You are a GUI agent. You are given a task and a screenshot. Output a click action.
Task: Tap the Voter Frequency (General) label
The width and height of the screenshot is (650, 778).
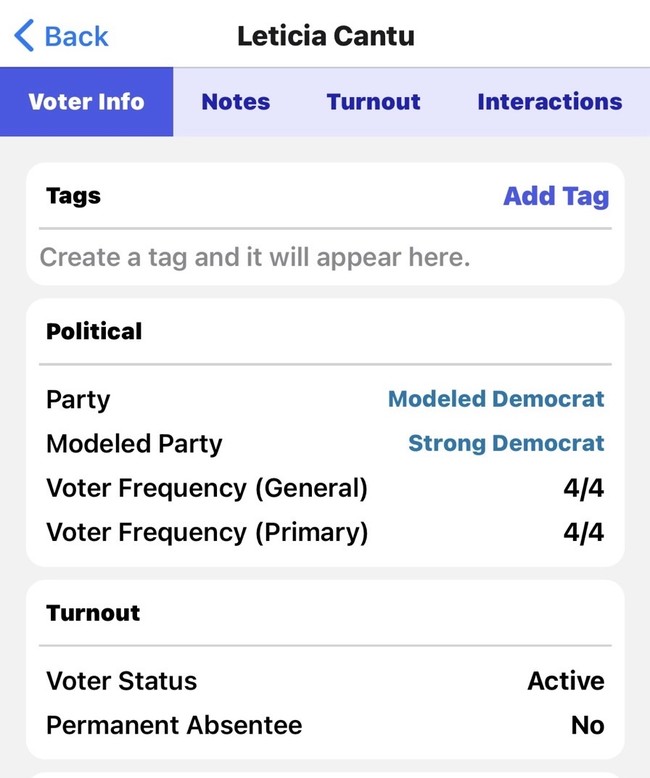pyautogui.click(x=207, y=488)
